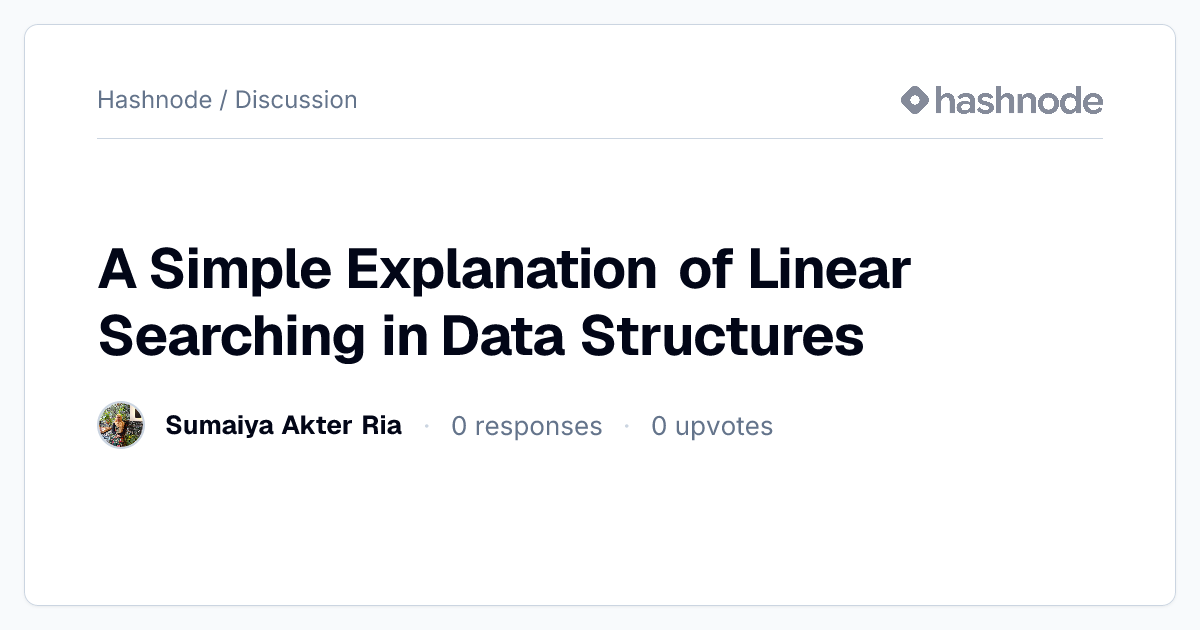Open the Hashnode breadcrumb link
Image resolution: width=1200 pixels, height=630 pixels.
tap(154, 100)
